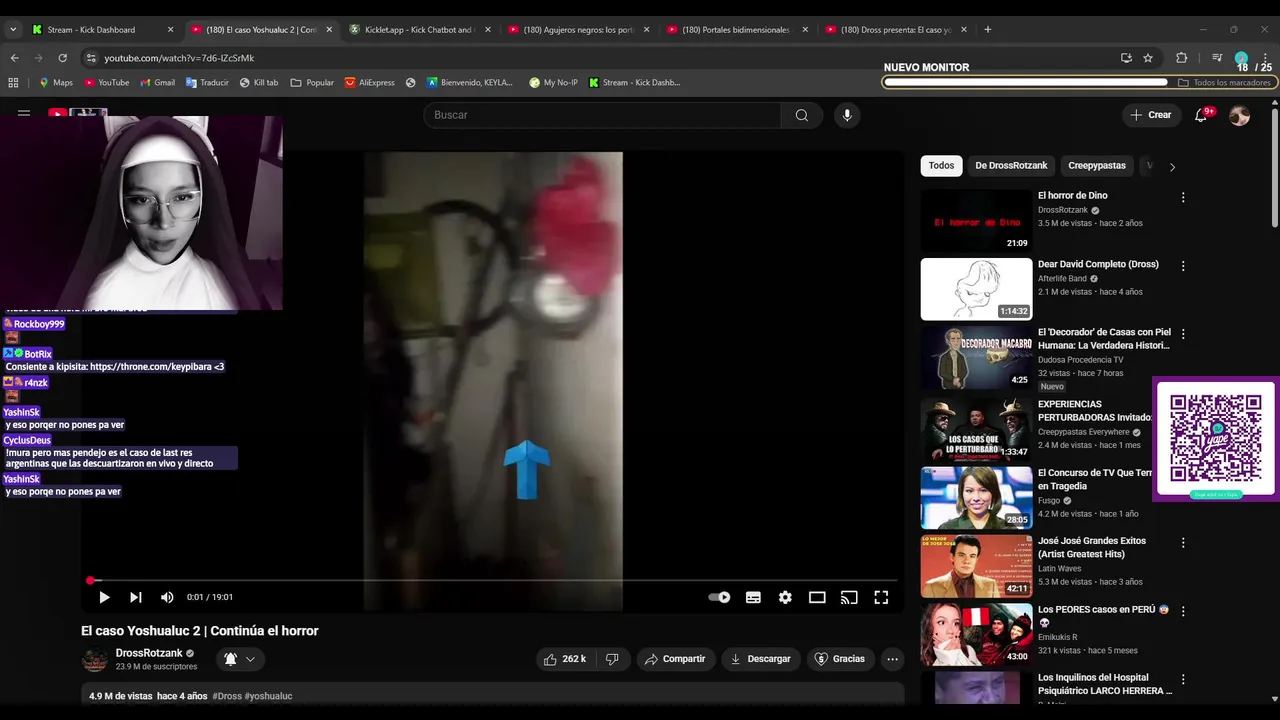Like the video with 262 k
Image resolution: width=1280 pixels, height=720 pixels.
point(565,659)
